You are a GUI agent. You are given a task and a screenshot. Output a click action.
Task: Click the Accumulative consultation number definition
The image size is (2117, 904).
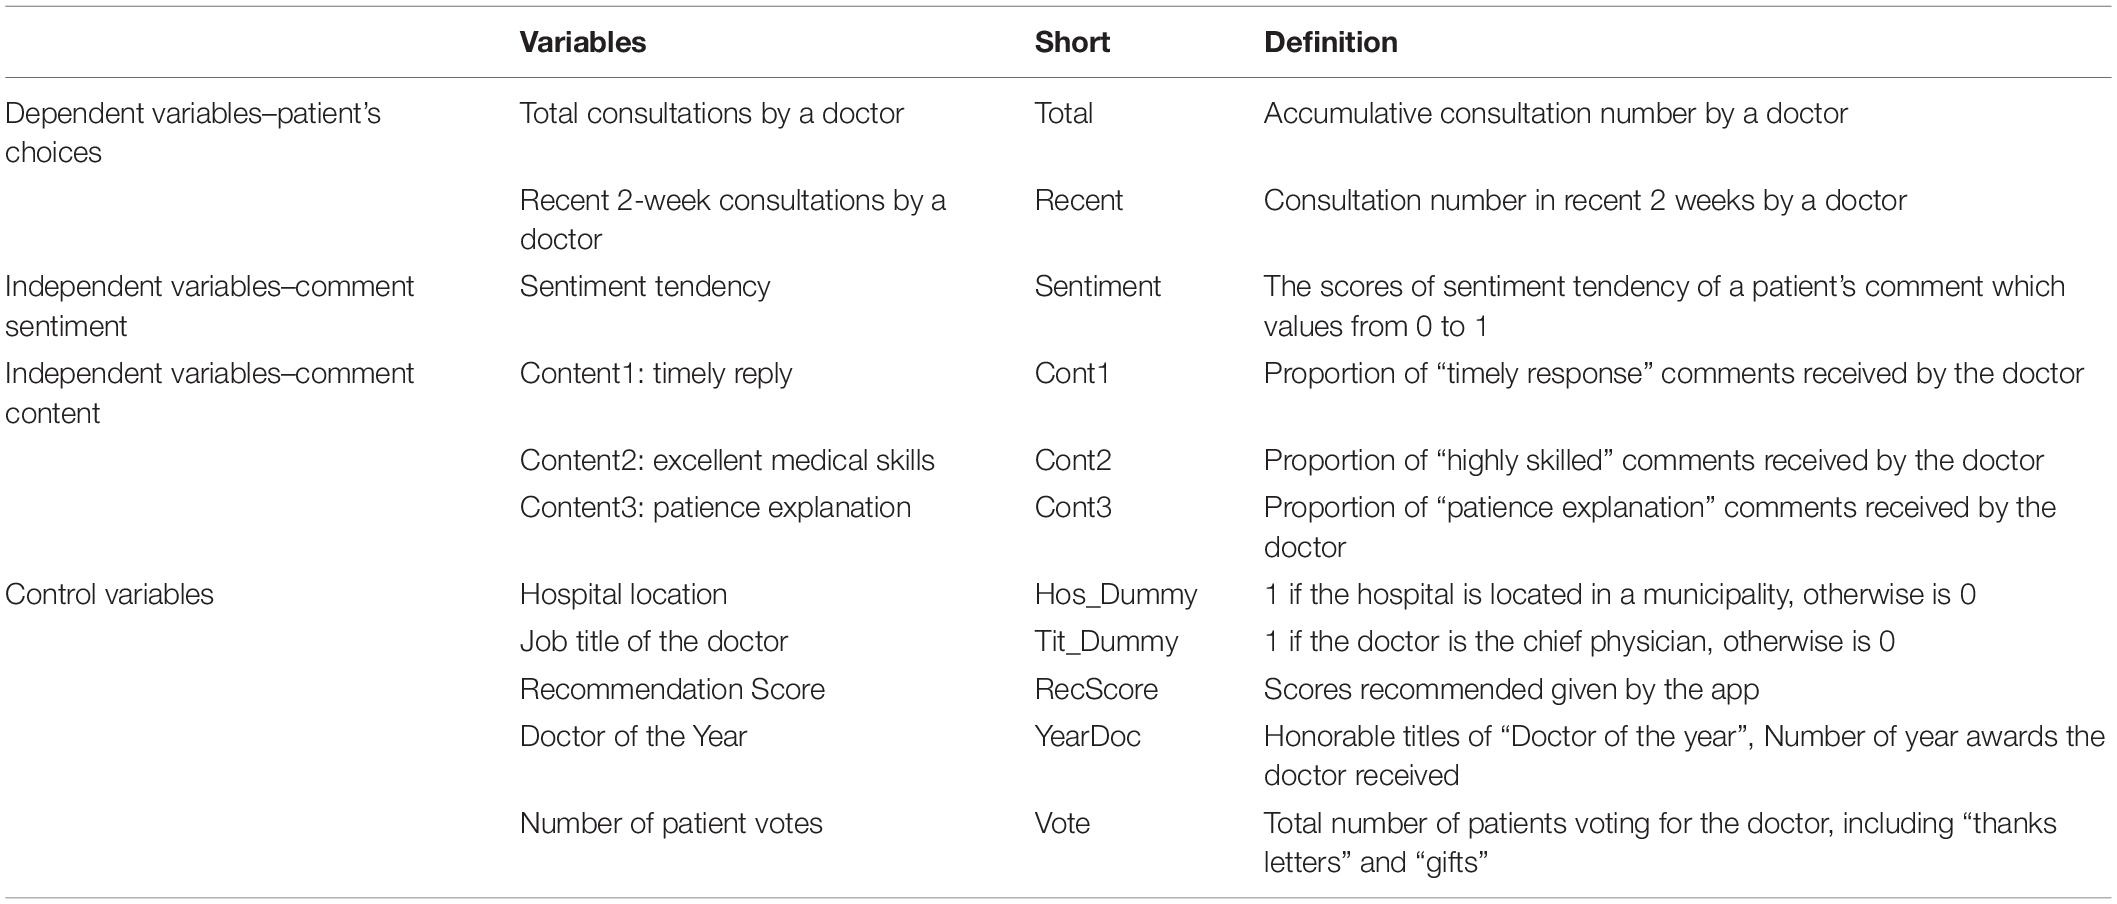[1555, 113]
